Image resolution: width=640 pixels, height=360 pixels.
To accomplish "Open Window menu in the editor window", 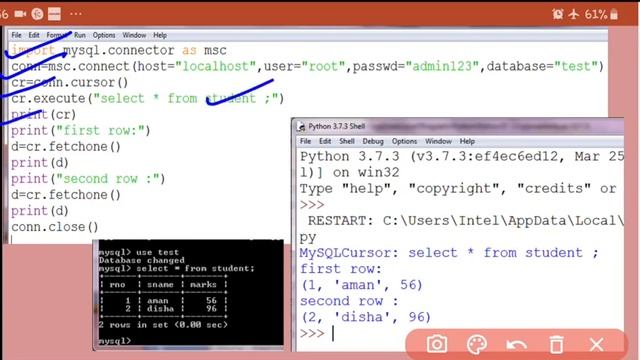I will (x=134, y=35).
